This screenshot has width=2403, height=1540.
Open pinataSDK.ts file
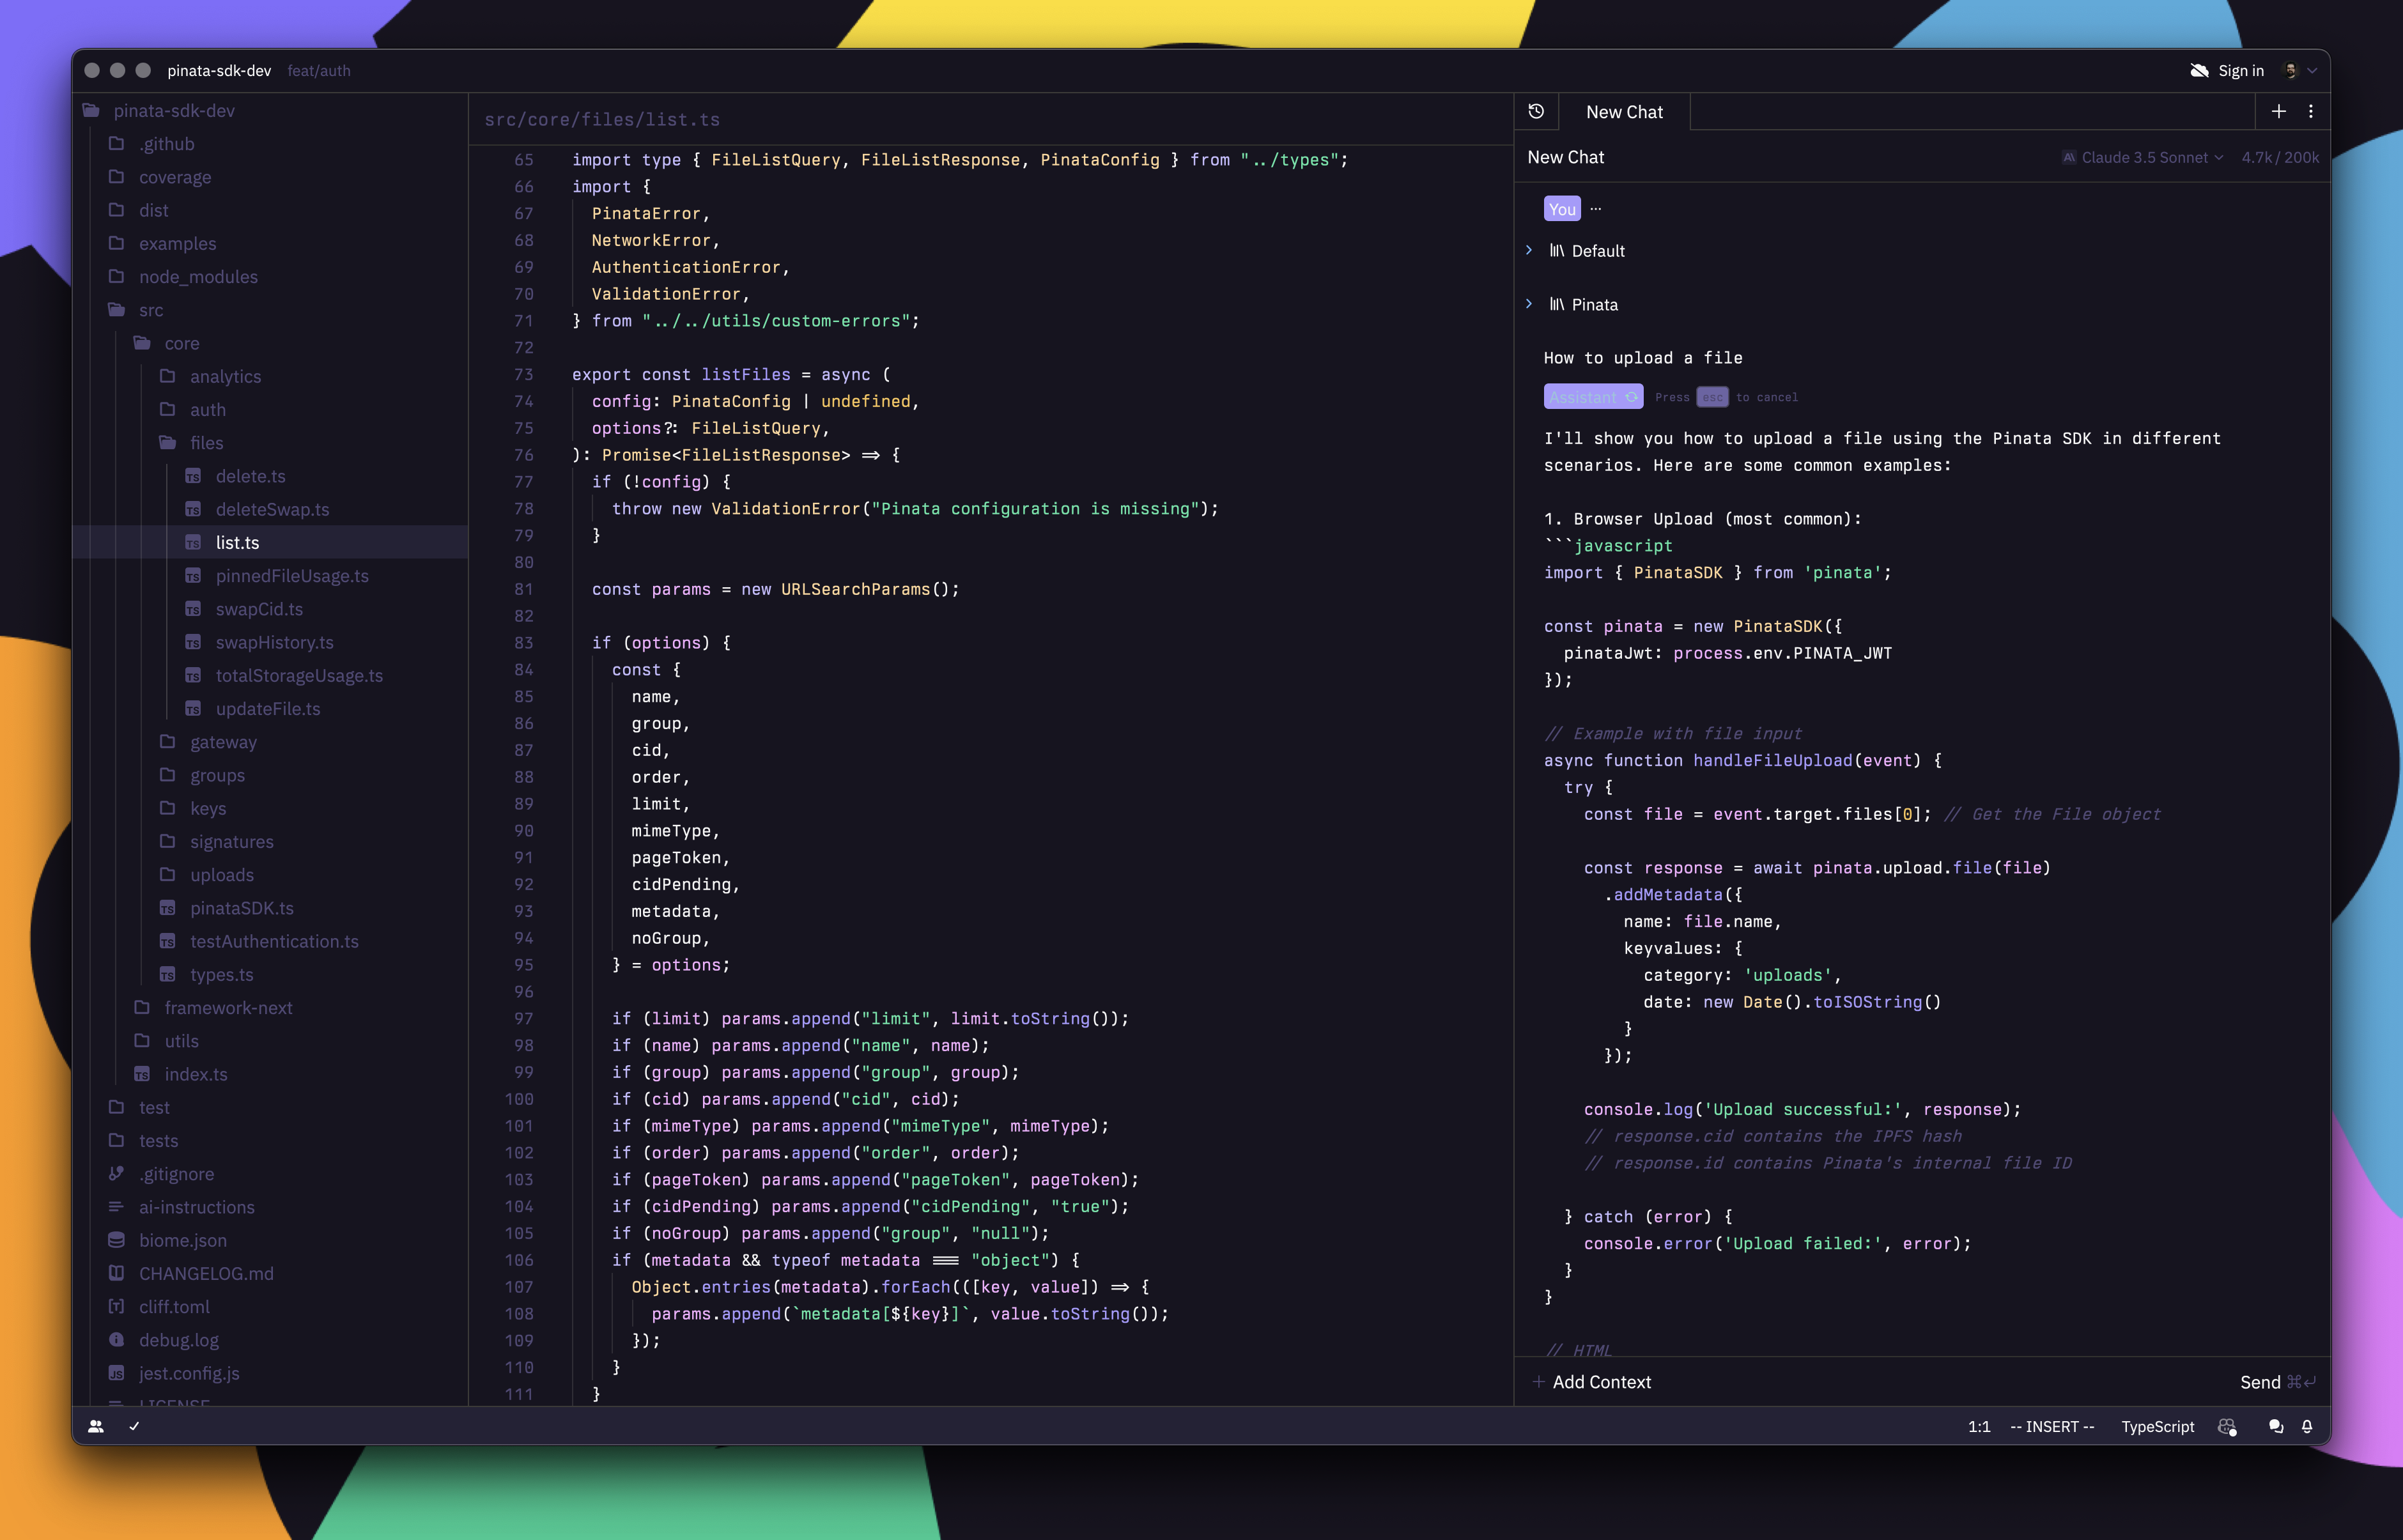pos(242,908)
